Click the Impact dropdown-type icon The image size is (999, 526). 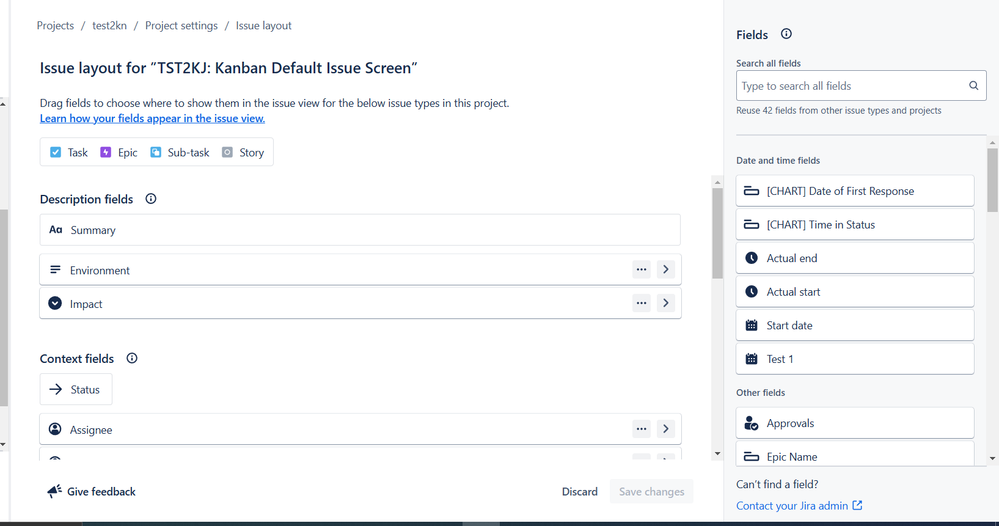[55, 303]
